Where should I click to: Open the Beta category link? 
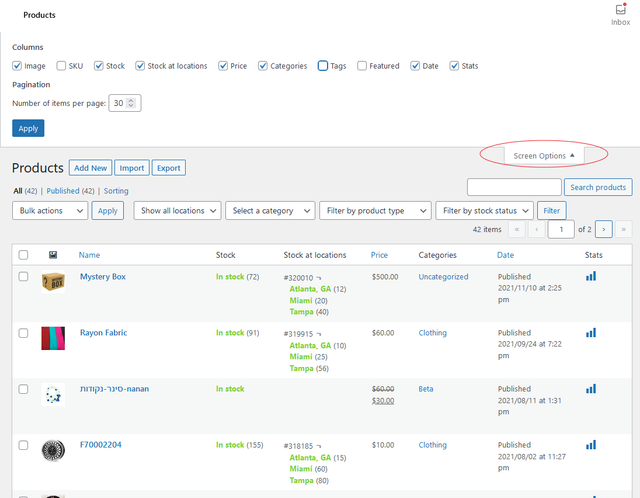426,389
